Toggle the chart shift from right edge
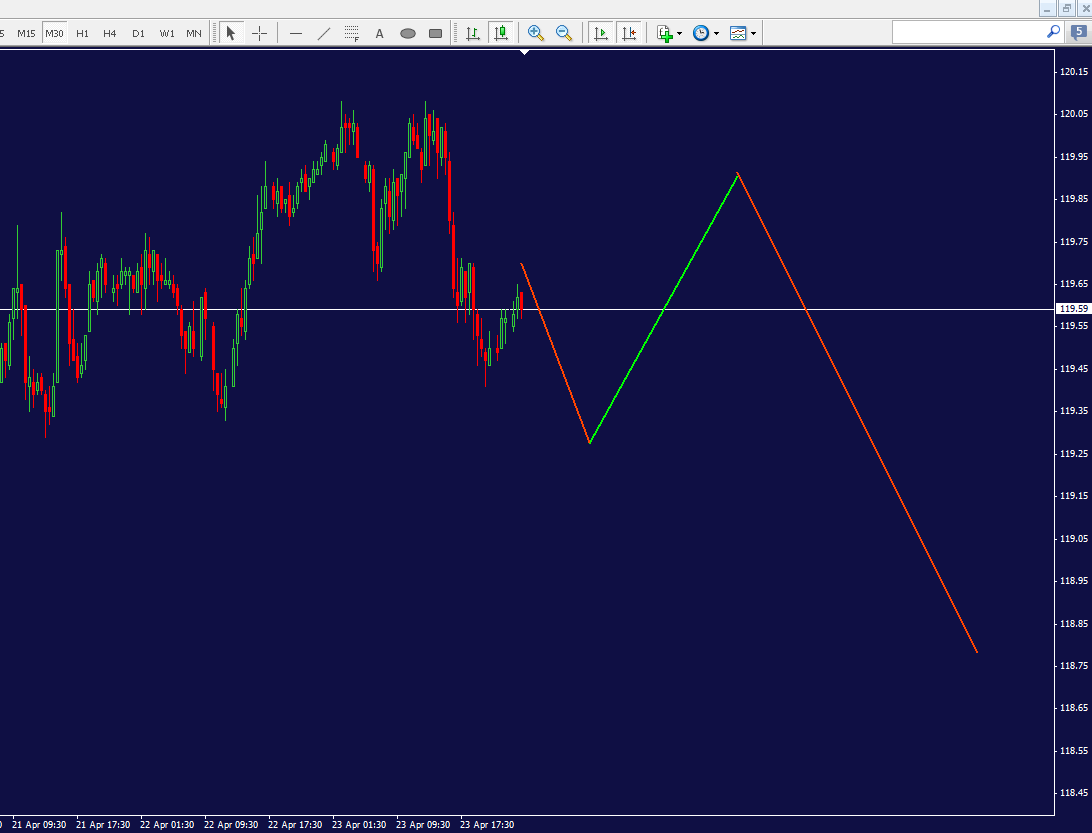The width and height of the screenshot is (1092, 833). (630, 32)
